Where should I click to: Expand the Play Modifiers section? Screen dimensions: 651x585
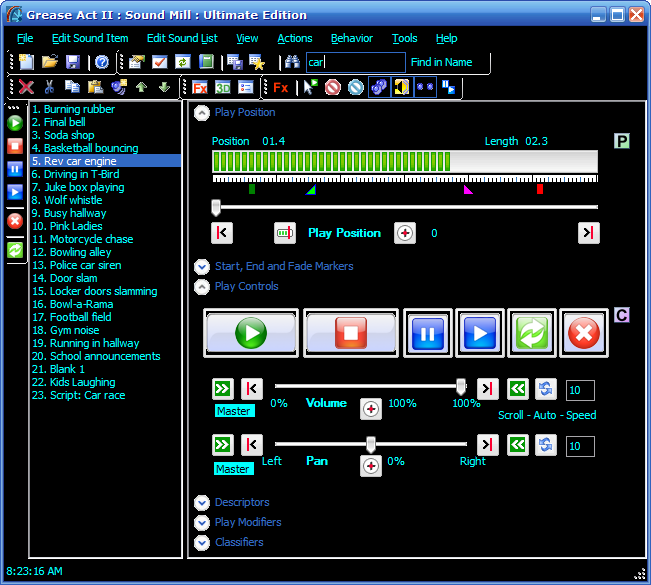(x=202, y=522)
